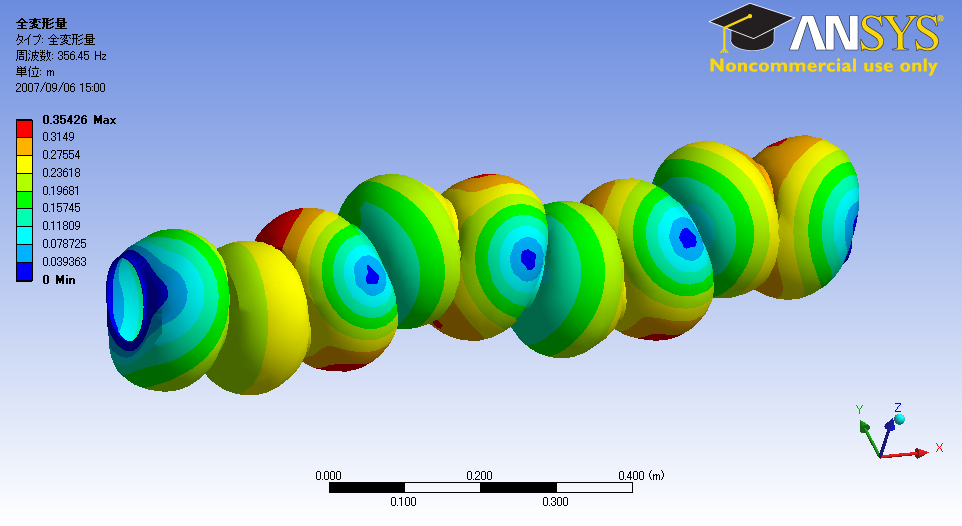Click the green Y axis arrow of the triad
Viewport: 962px width, 526px height.
[870, 438]
